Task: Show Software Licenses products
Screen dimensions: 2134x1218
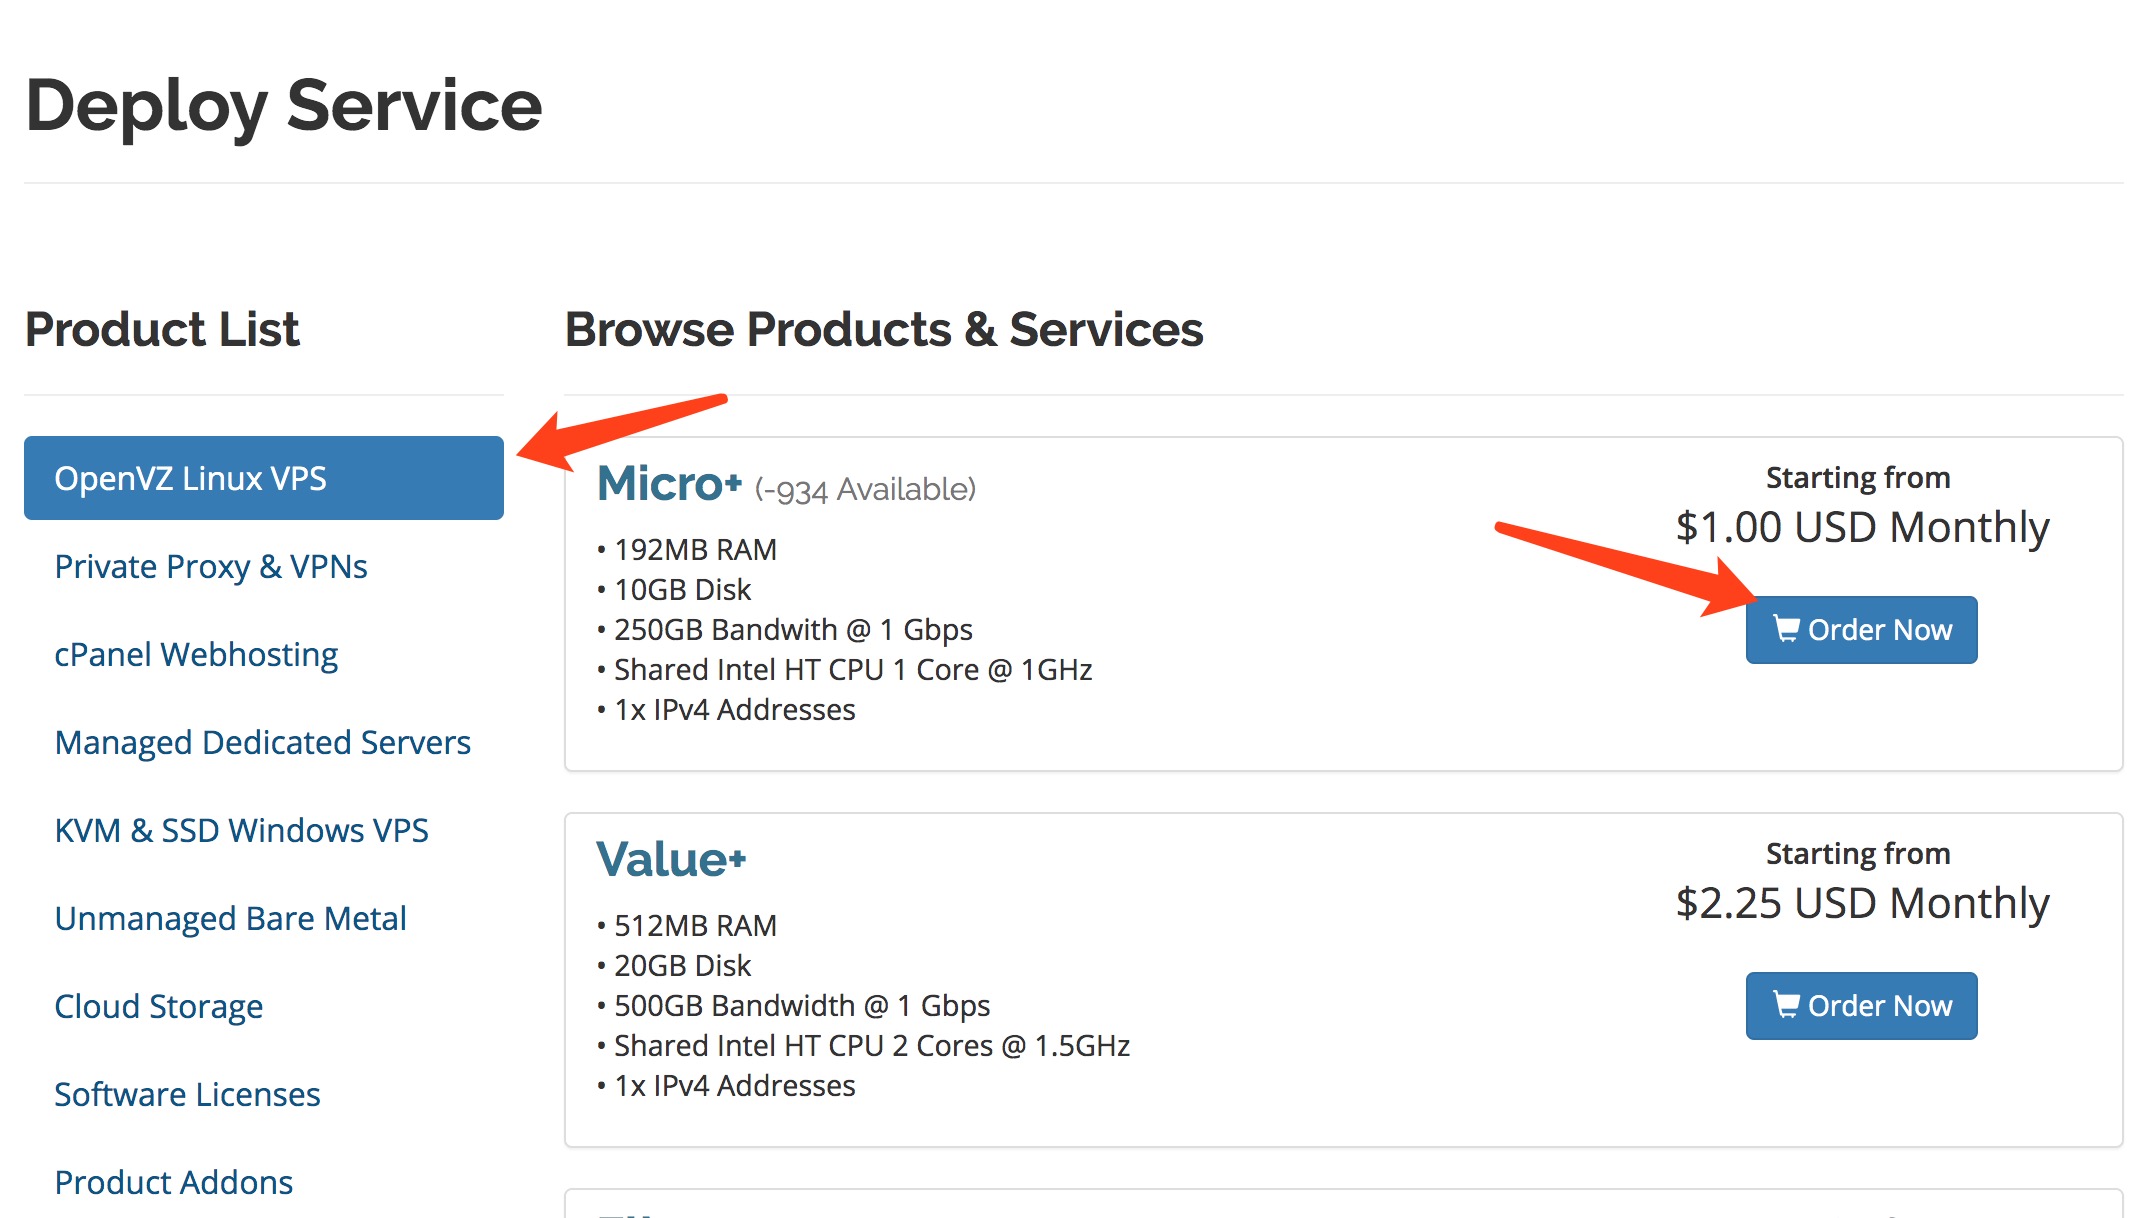Action: pyautogui.click(x=187, y=1094)
